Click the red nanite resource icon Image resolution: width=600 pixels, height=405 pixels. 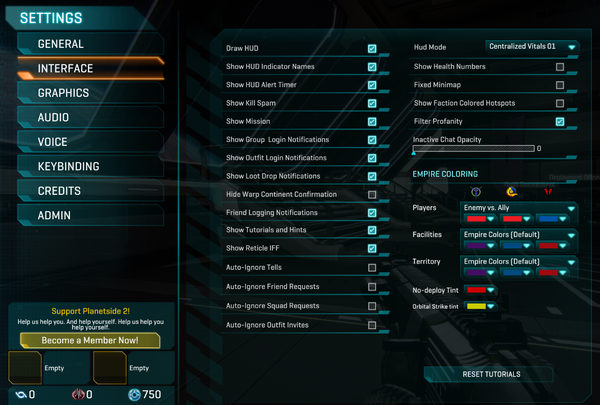(x=78, y=394)
